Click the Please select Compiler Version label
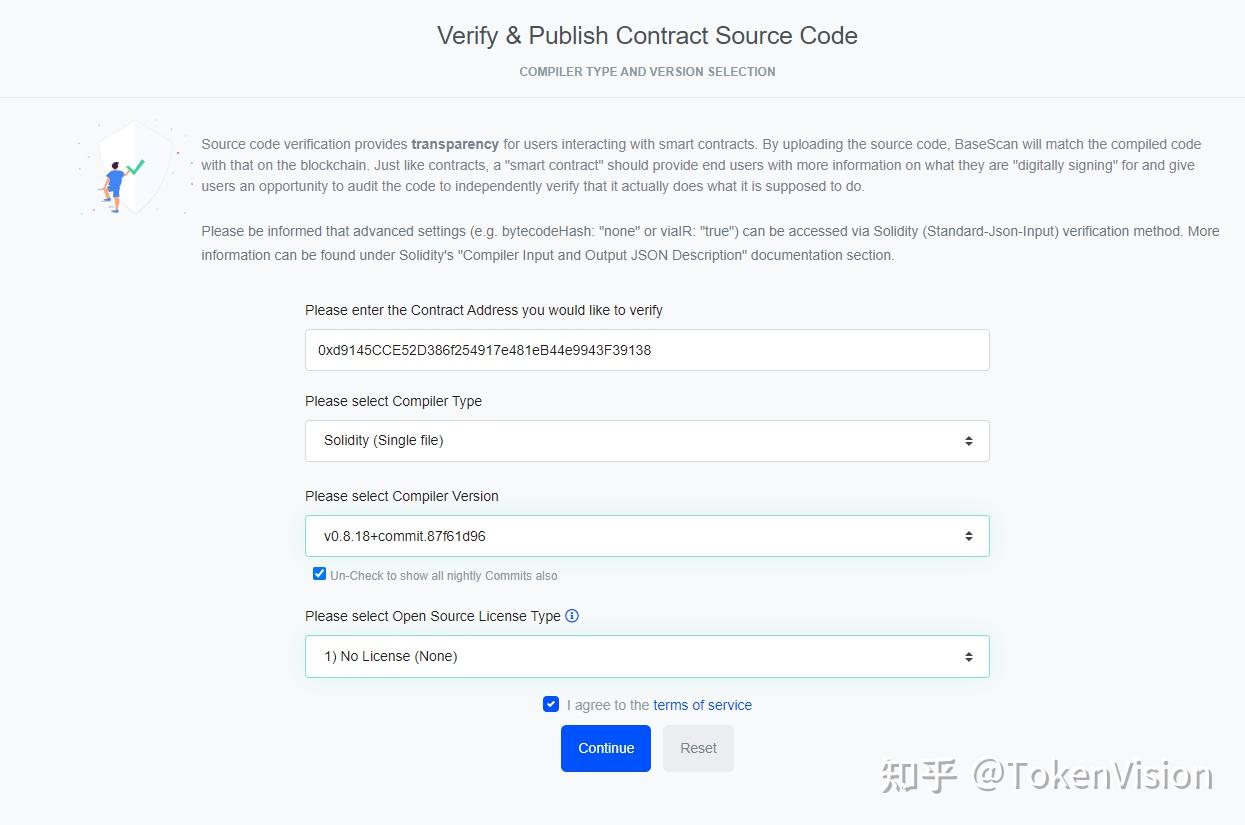Viewport: 1245px width, 825px height. point(401,496)
